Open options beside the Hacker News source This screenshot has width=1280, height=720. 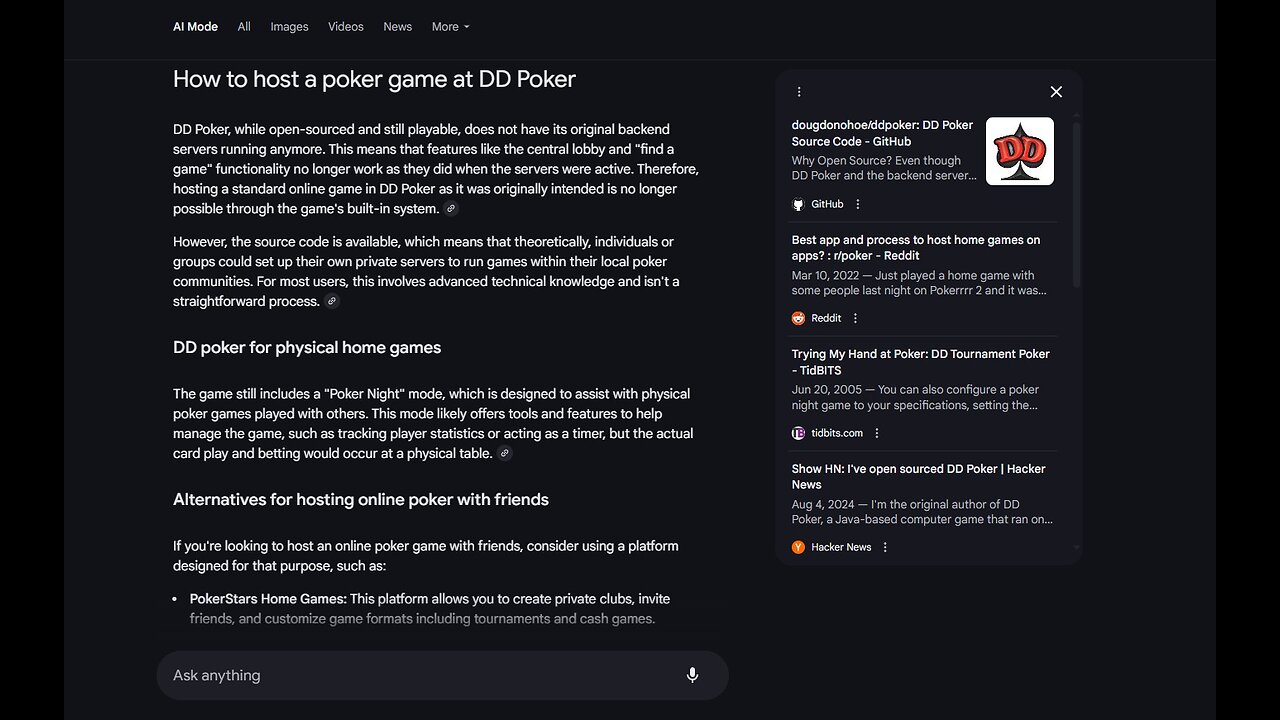[x=885, y=547]
